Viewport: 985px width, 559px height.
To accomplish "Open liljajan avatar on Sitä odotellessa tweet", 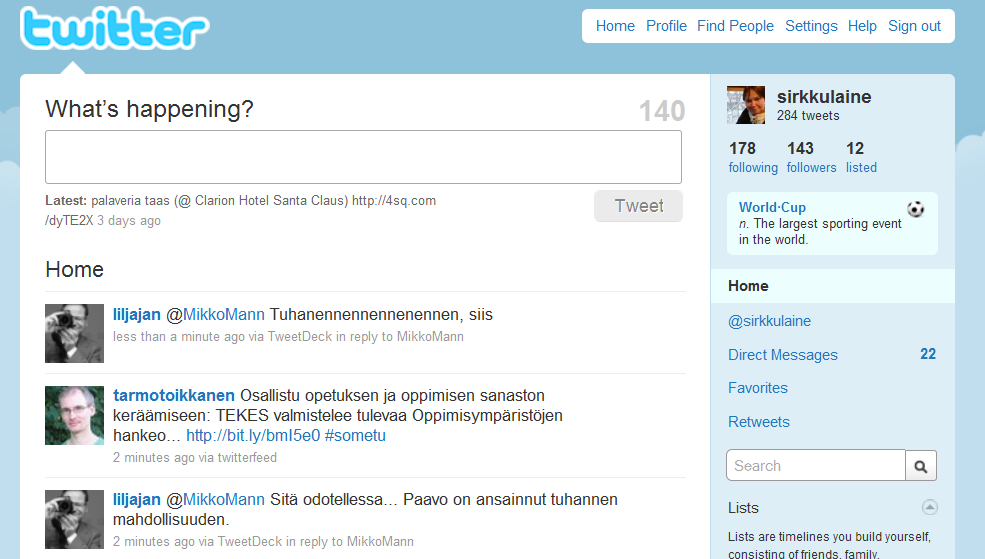I will coord(74,519).
